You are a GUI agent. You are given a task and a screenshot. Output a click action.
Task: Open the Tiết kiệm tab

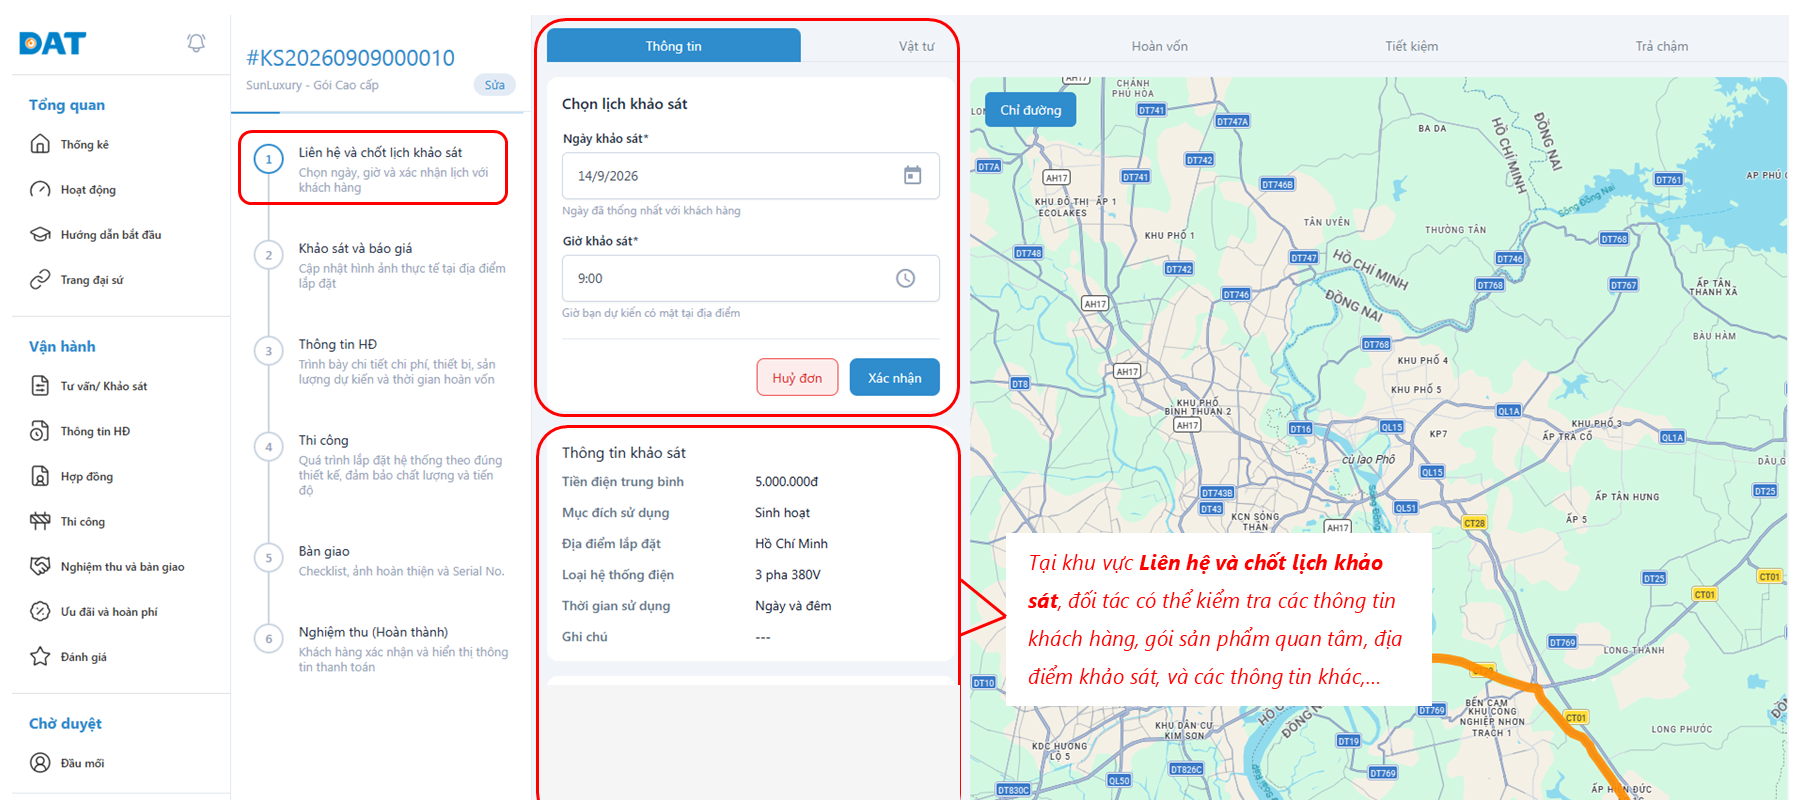pos(1411,46)
